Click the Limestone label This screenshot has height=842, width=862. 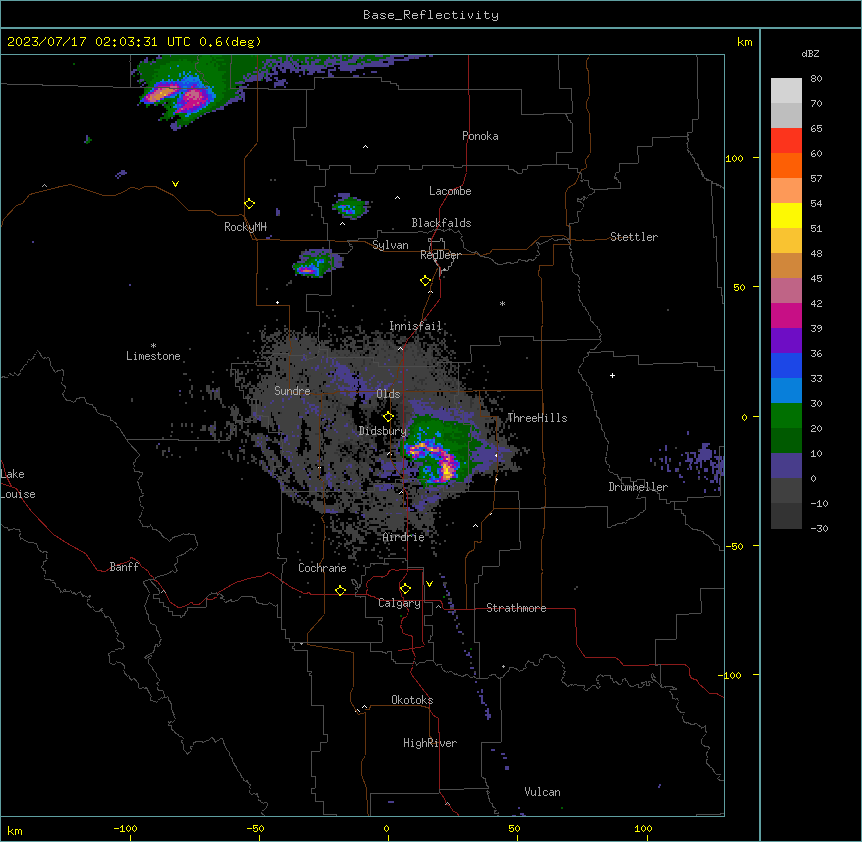[153, 356]
